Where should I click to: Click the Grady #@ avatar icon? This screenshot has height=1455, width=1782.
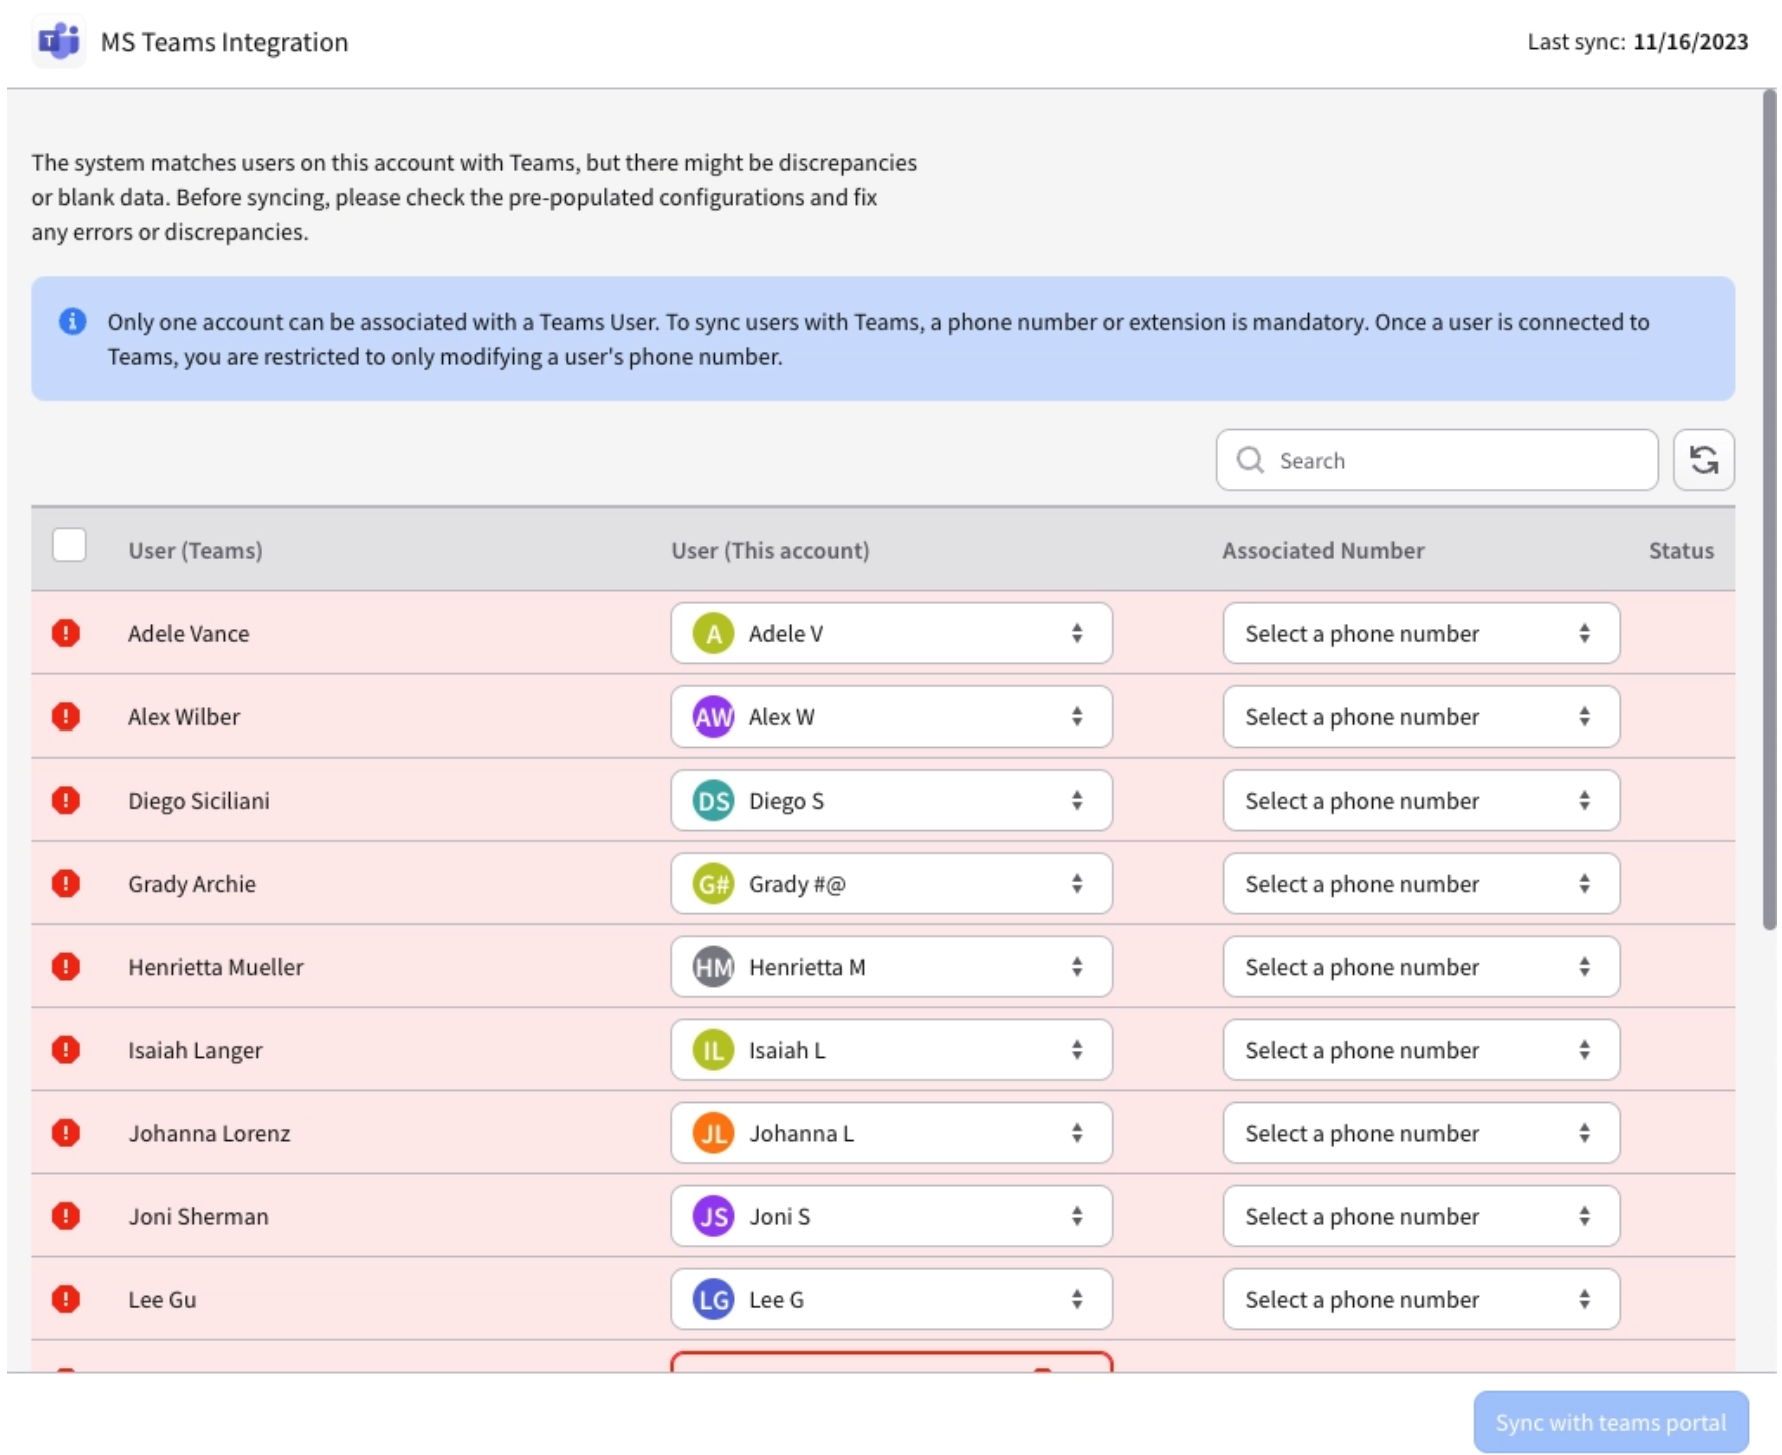pos(713,883)
